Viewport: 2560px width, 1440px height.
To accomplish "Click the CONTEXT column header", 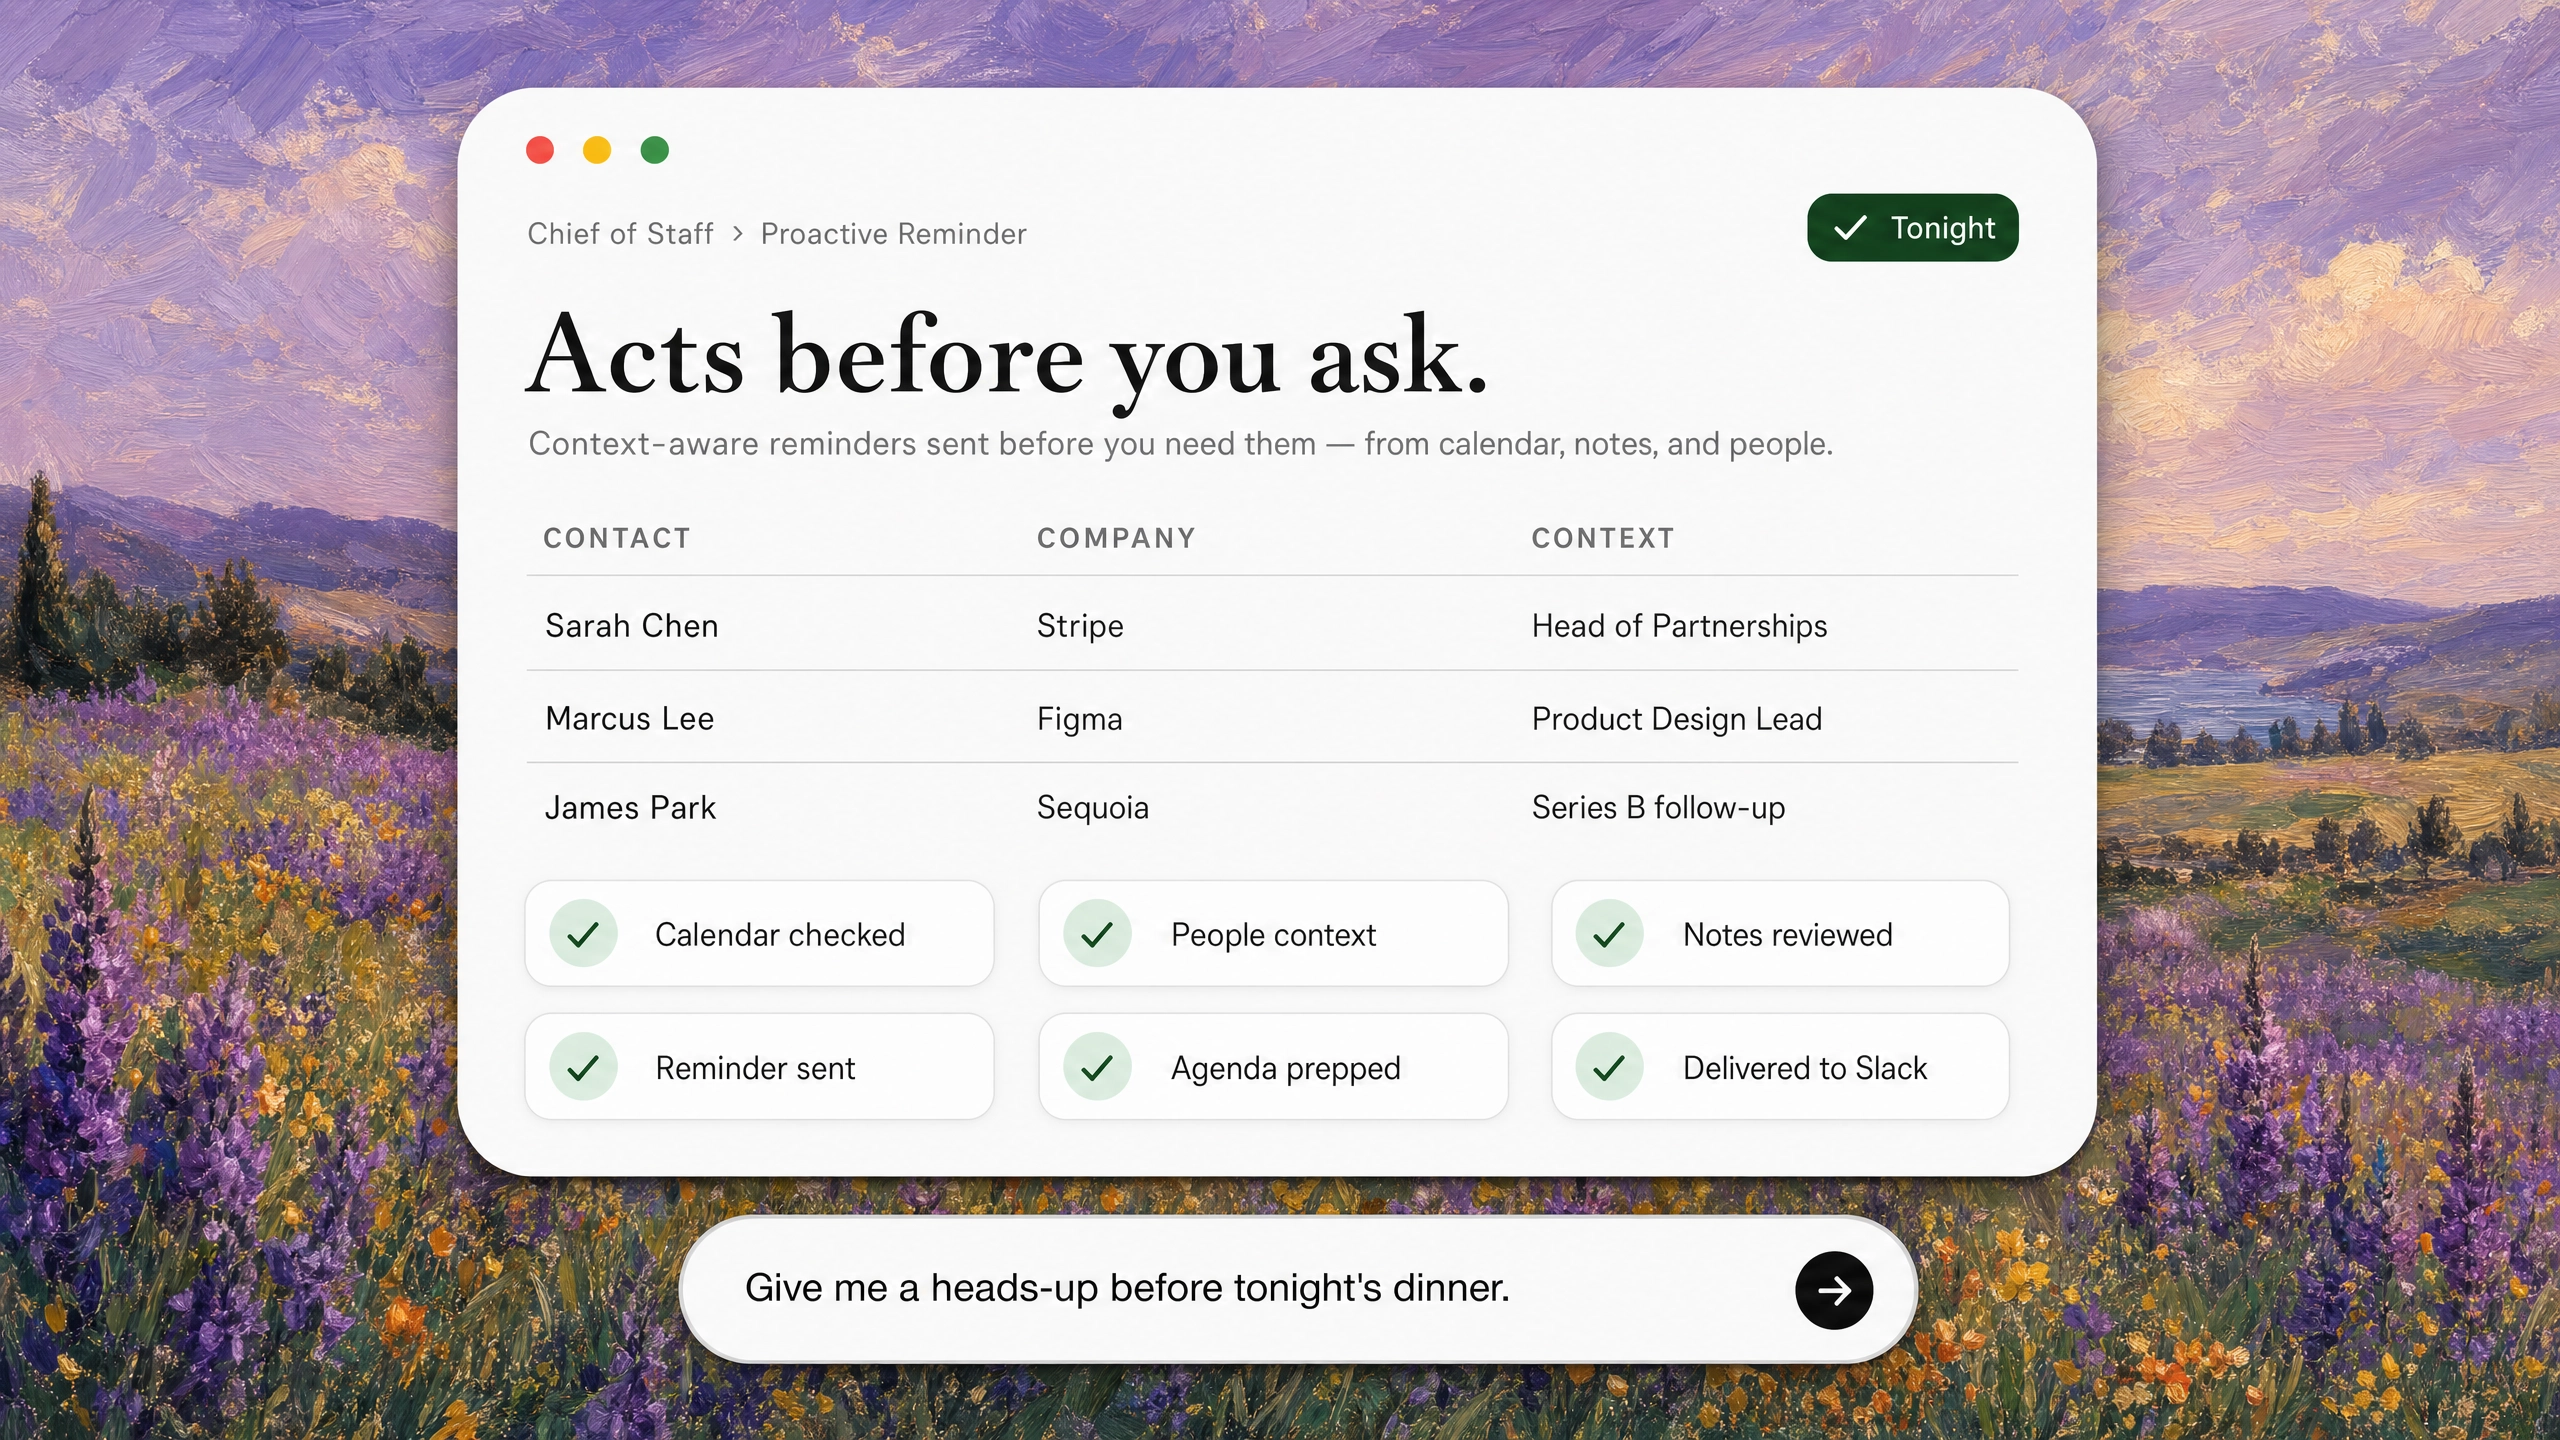I will point(1602,538).
